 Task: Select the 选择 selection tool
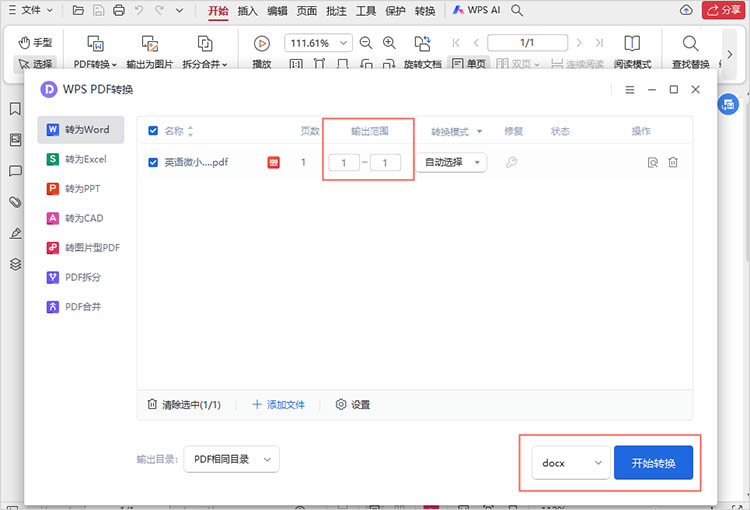point(35,64)
